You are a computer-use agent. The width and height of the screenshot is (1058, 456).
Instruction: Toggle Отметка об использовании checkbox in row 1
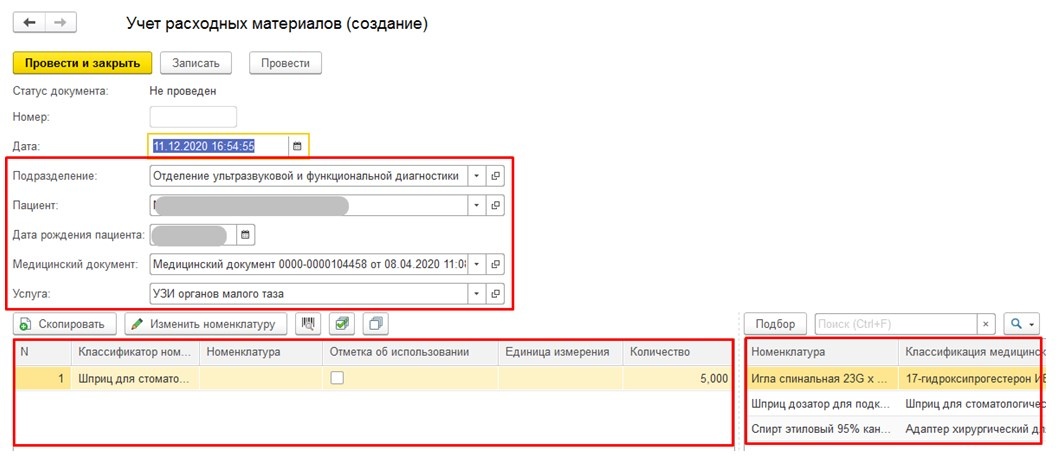tap(338, 378)
